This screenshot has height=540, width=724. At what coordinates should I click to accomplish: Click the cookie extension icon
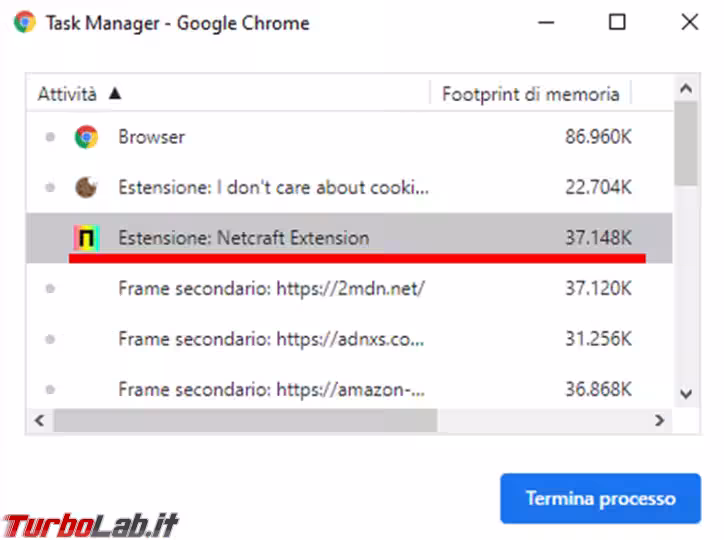[x=86, y=187]
